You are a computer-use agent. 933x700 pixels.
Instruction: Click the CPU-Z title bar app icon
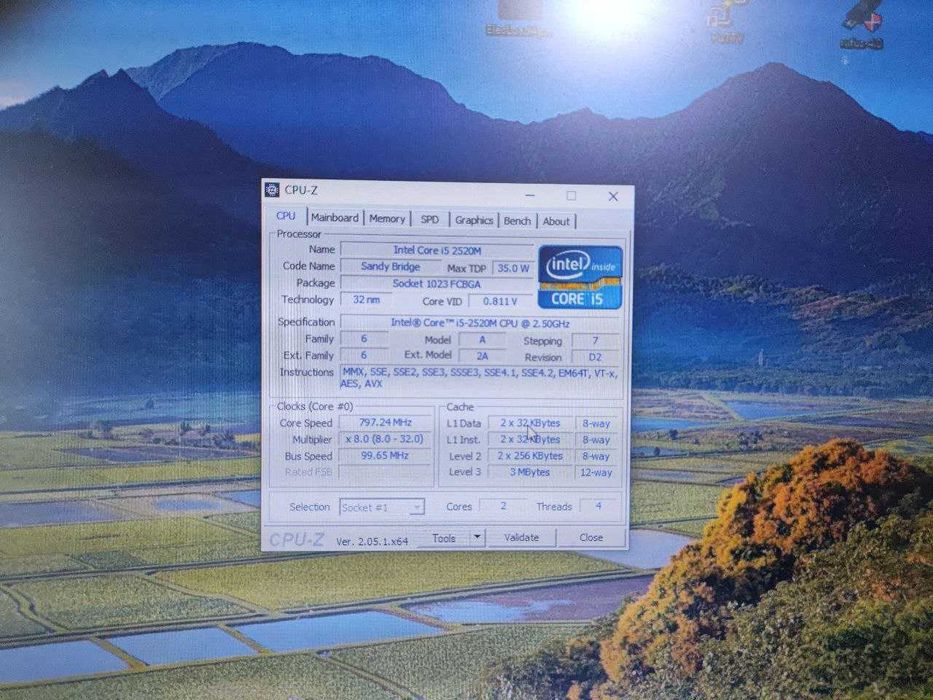[x=272, y=190]
